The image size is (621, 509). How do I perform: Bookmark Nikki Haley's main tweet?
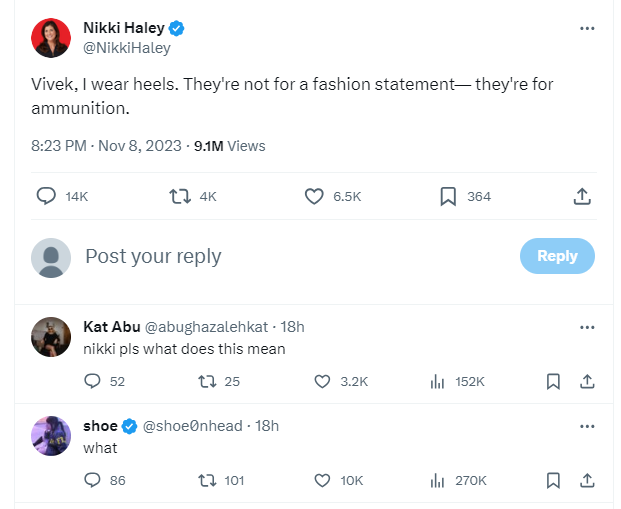(x=448, y=196)
